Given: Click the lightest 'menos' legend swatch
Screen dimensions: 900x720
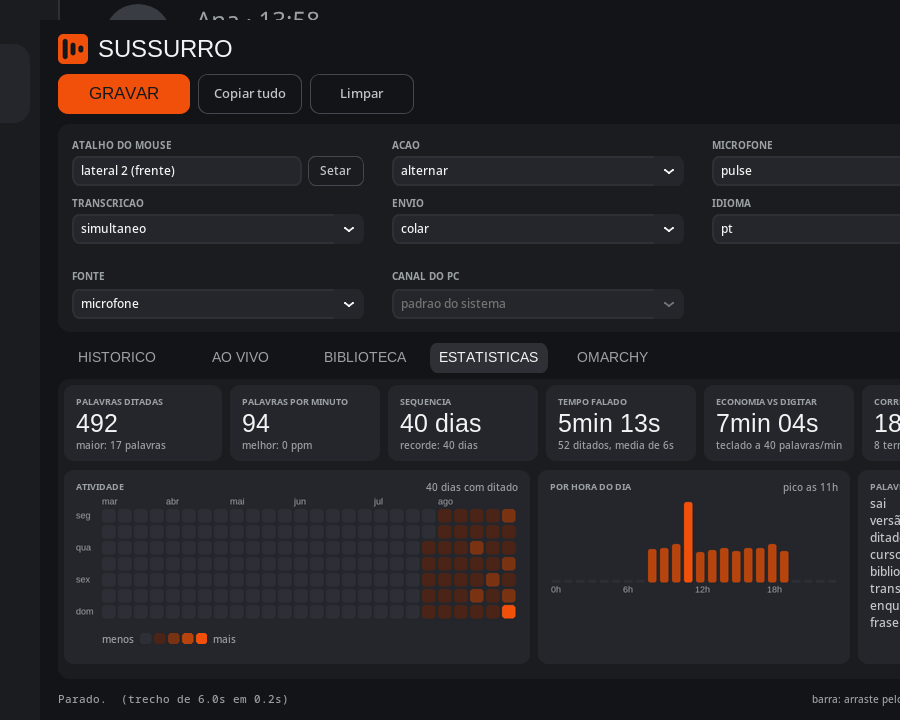Looking at the screenshot, I should click(146, 638).
